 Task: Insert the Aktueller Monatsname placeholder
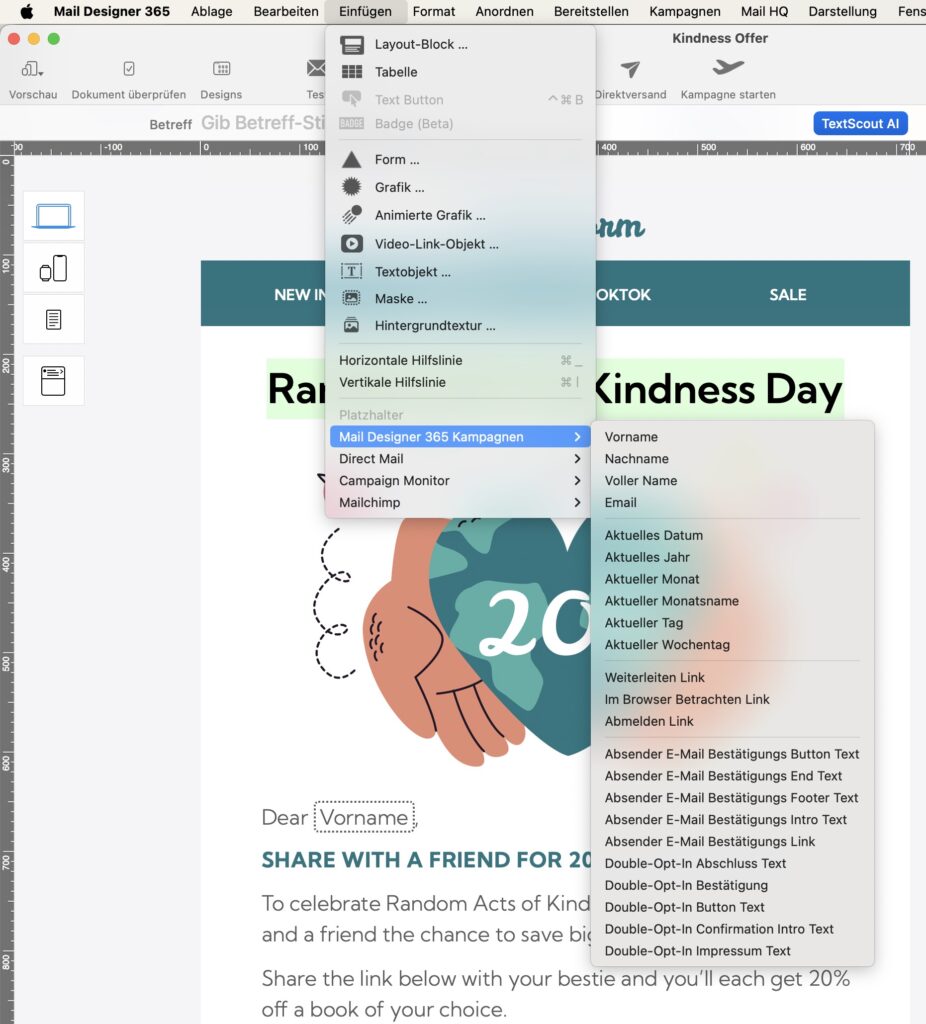point(732,601)
